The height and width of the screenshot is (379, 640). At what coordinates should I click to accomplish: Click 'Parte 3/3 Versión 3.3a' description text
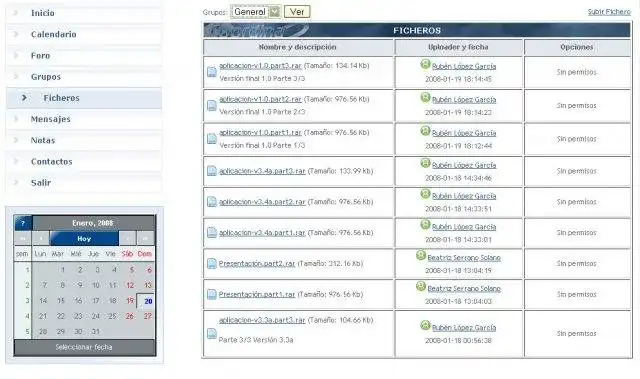256,340
